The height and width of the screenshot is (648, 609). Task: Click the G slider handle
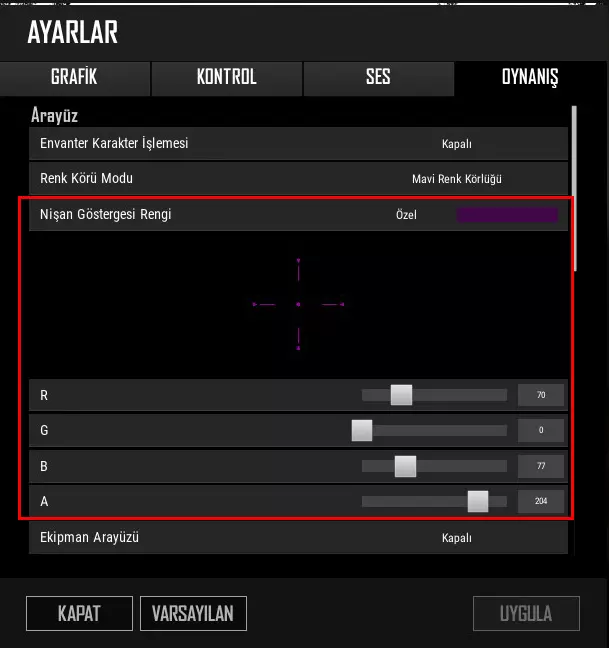[362, 430]
